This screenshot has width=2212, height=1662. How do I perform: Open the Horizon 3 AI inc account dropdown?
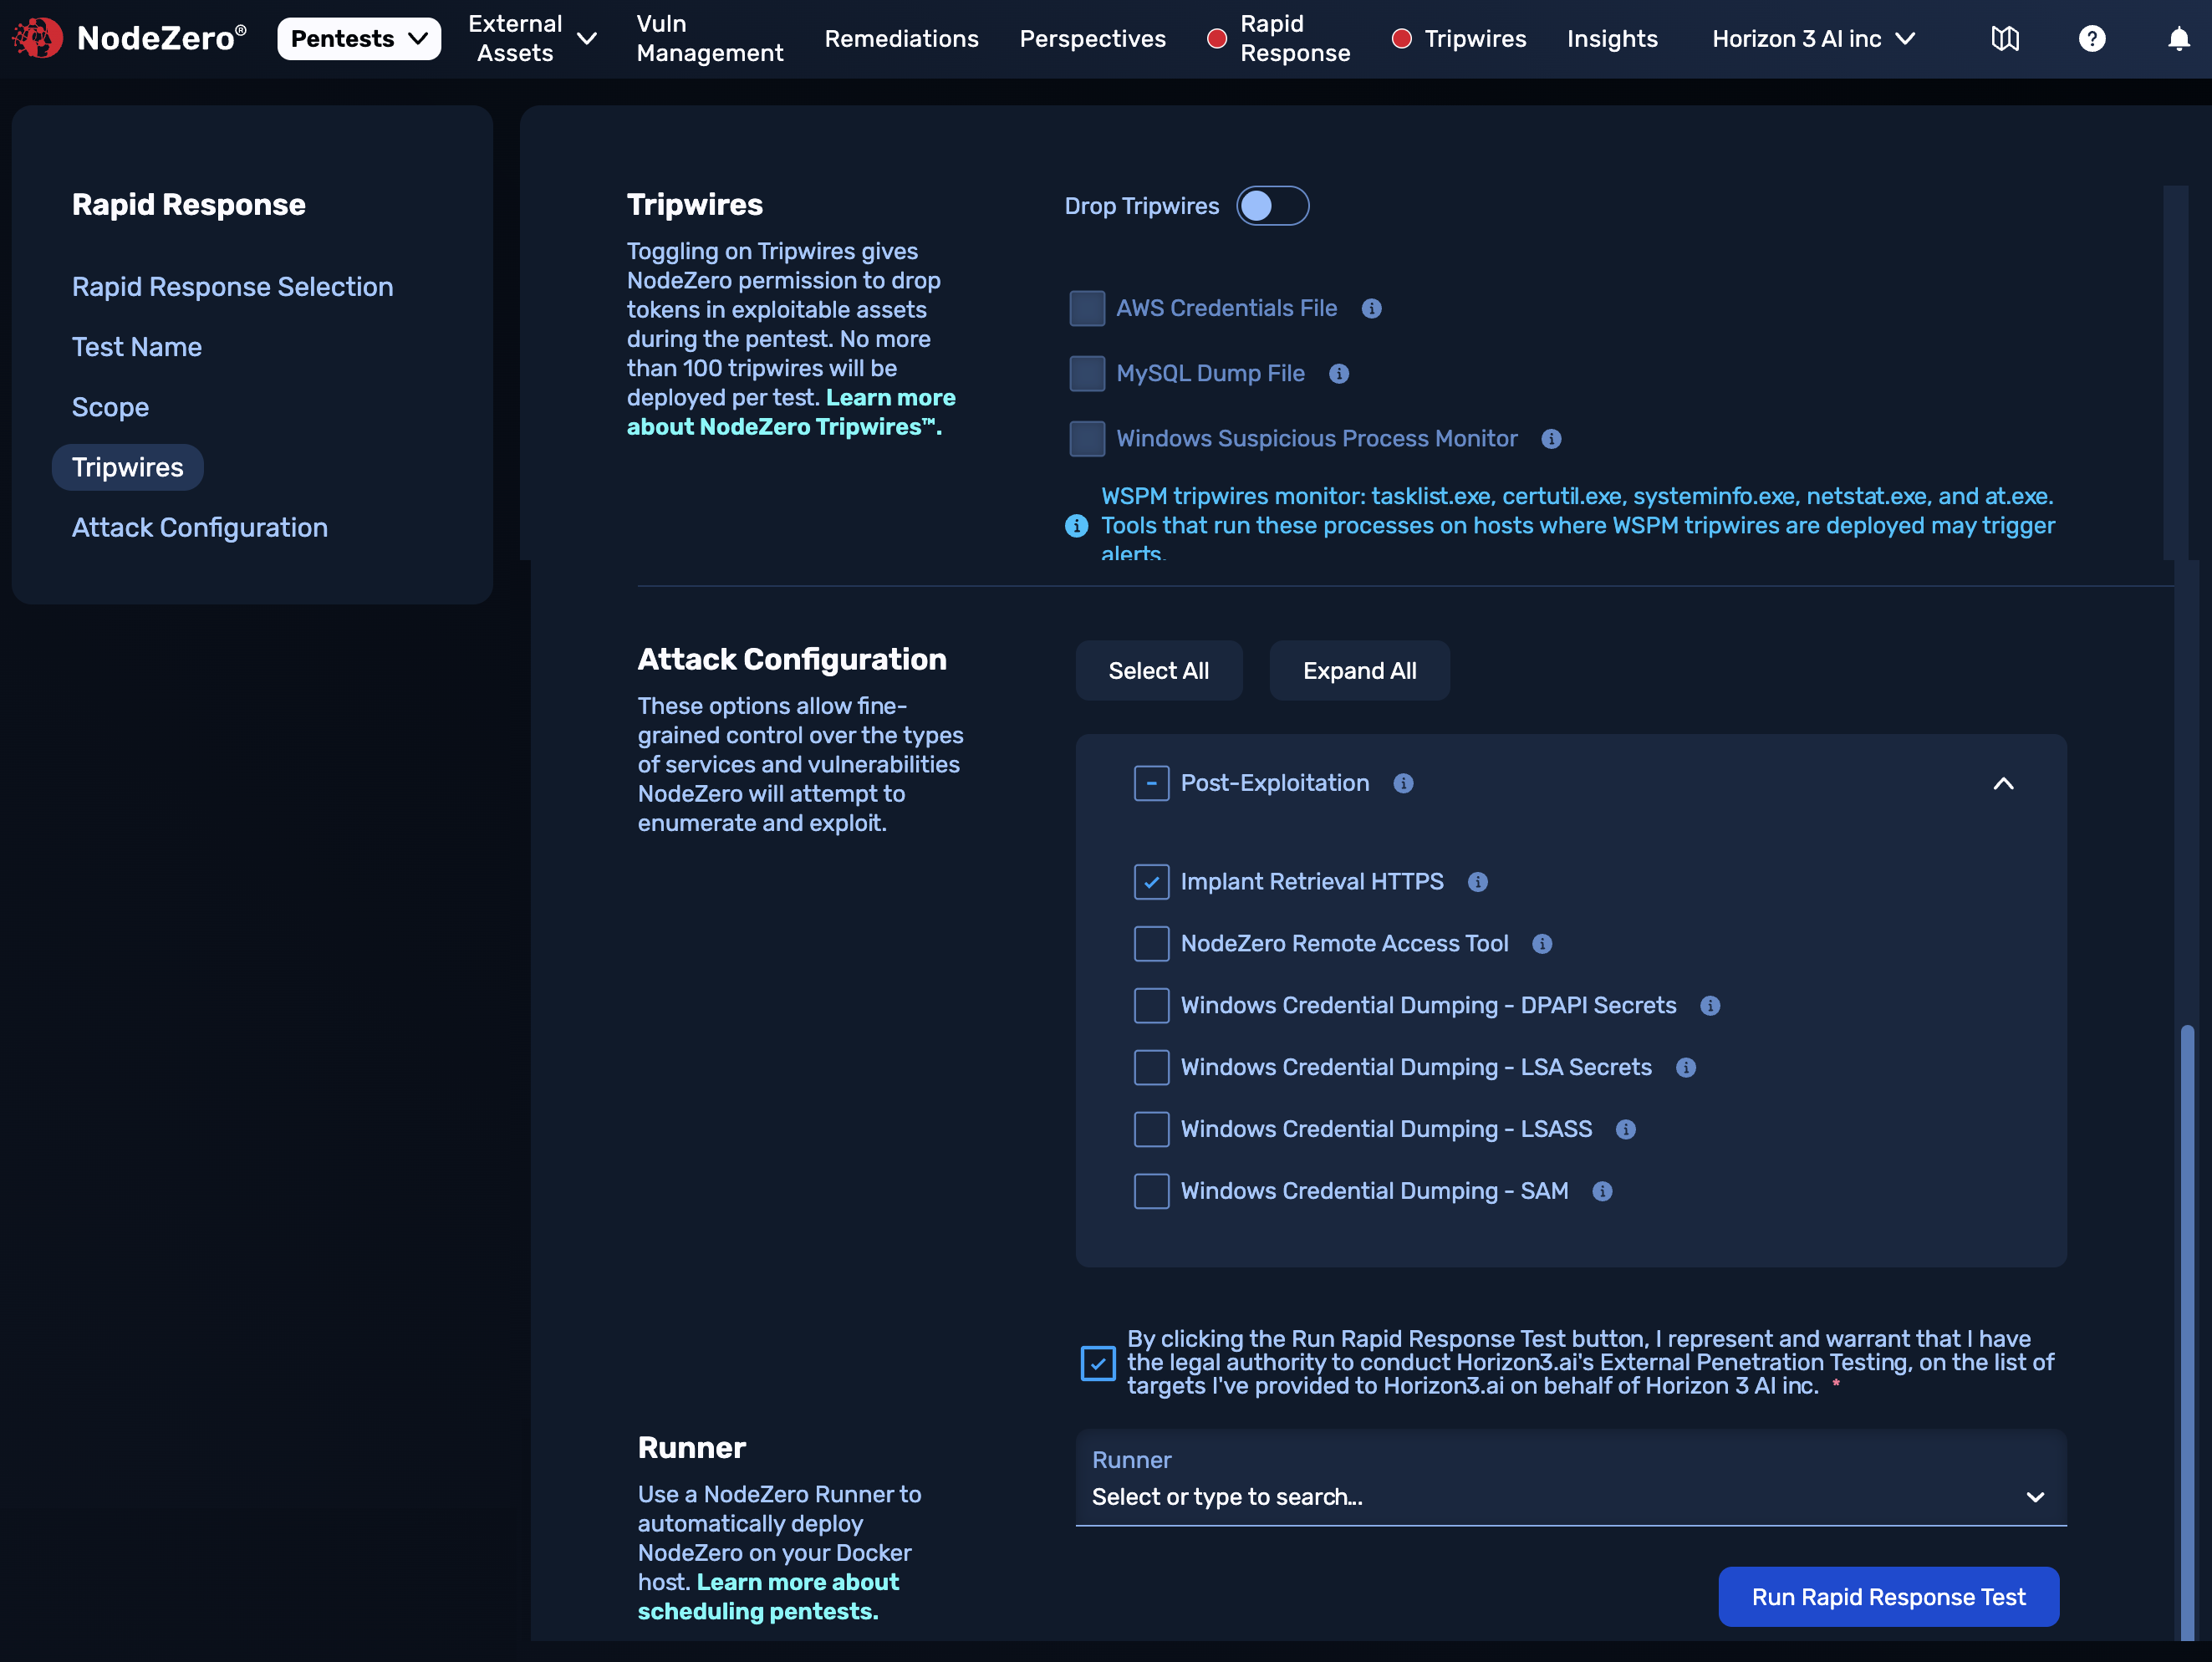click(x=1813, y=39)
